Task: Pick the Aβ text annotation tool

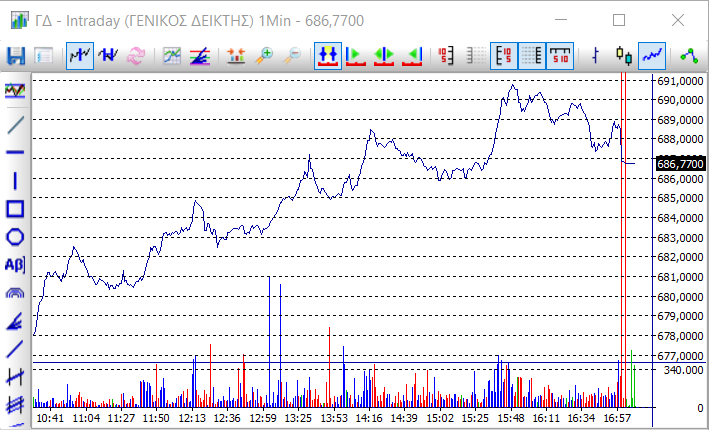Action: (15, 265)
